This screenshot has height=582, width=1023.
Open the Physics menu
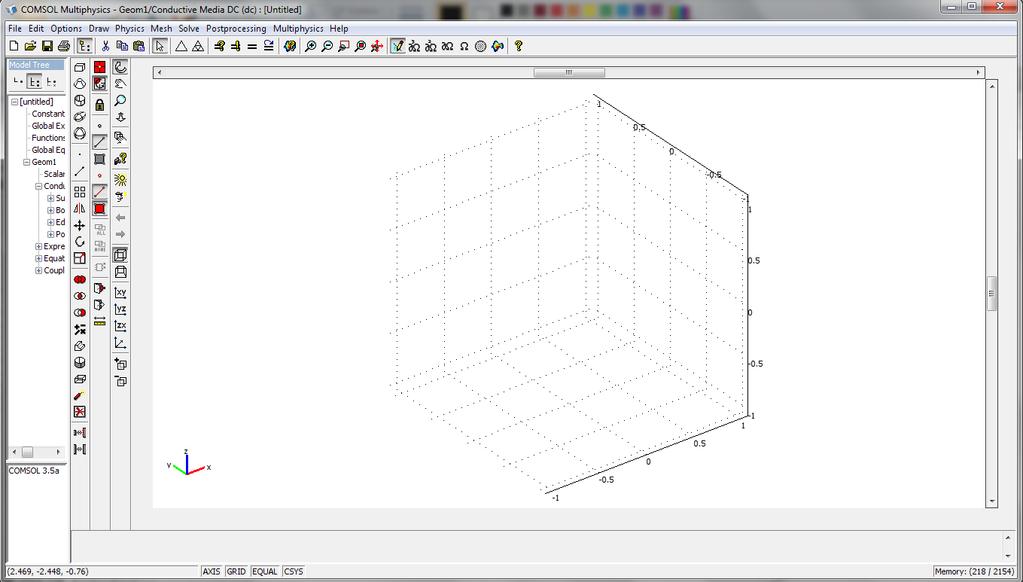129,29
